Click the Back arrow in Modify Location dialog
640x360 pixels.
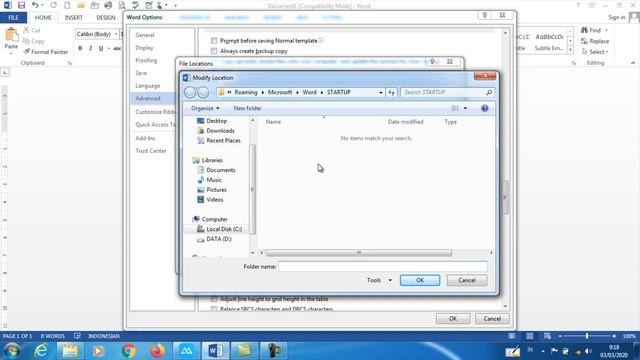click(190, 92)
